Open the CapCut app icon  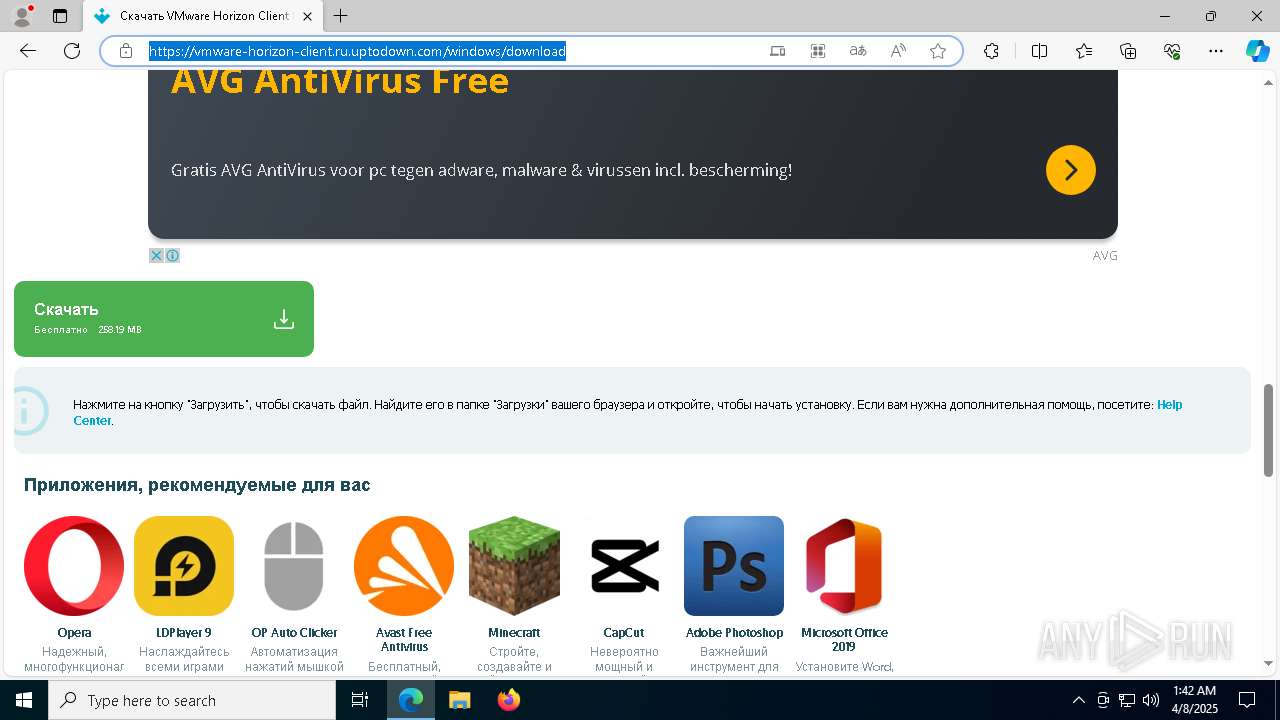pos(624,566)
